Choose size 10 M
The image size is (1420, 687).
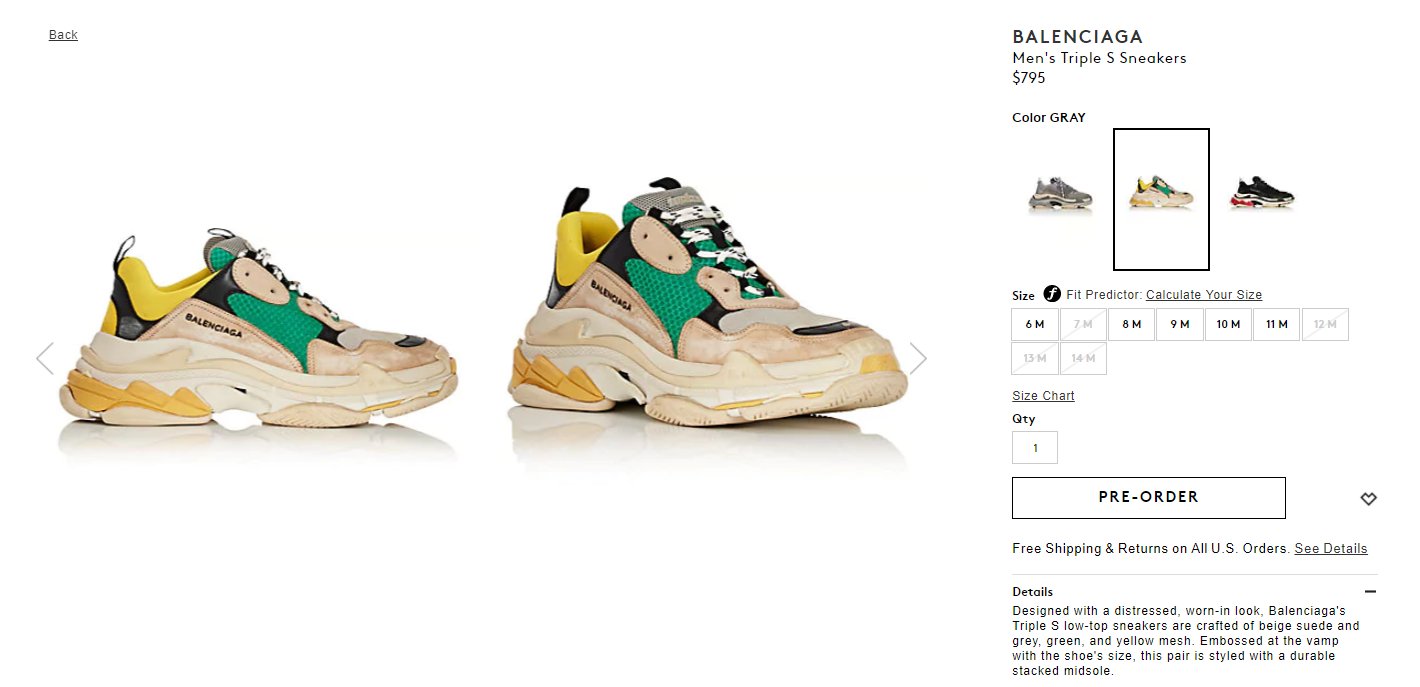(1228, 324)
